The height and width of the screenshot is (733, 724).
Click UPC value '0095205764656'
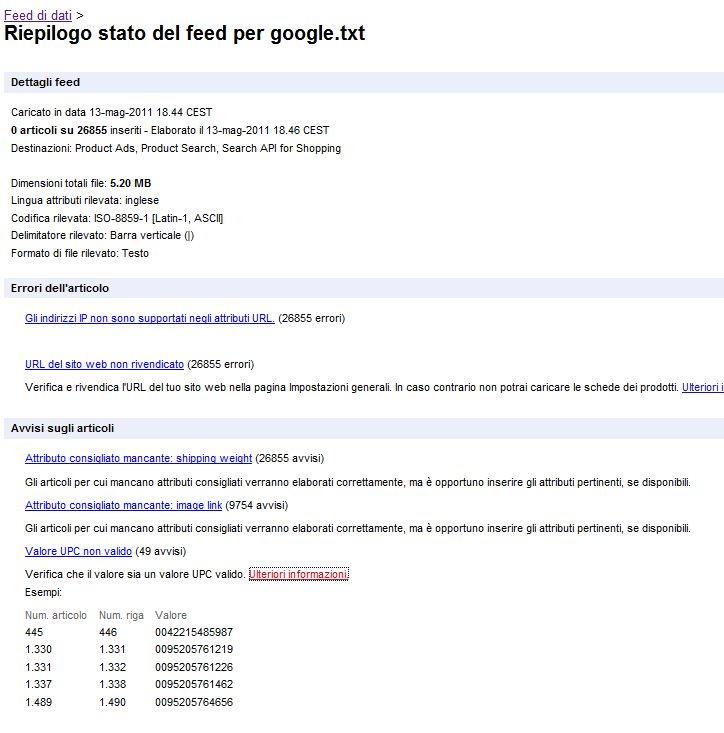click(x=194, y=702)
